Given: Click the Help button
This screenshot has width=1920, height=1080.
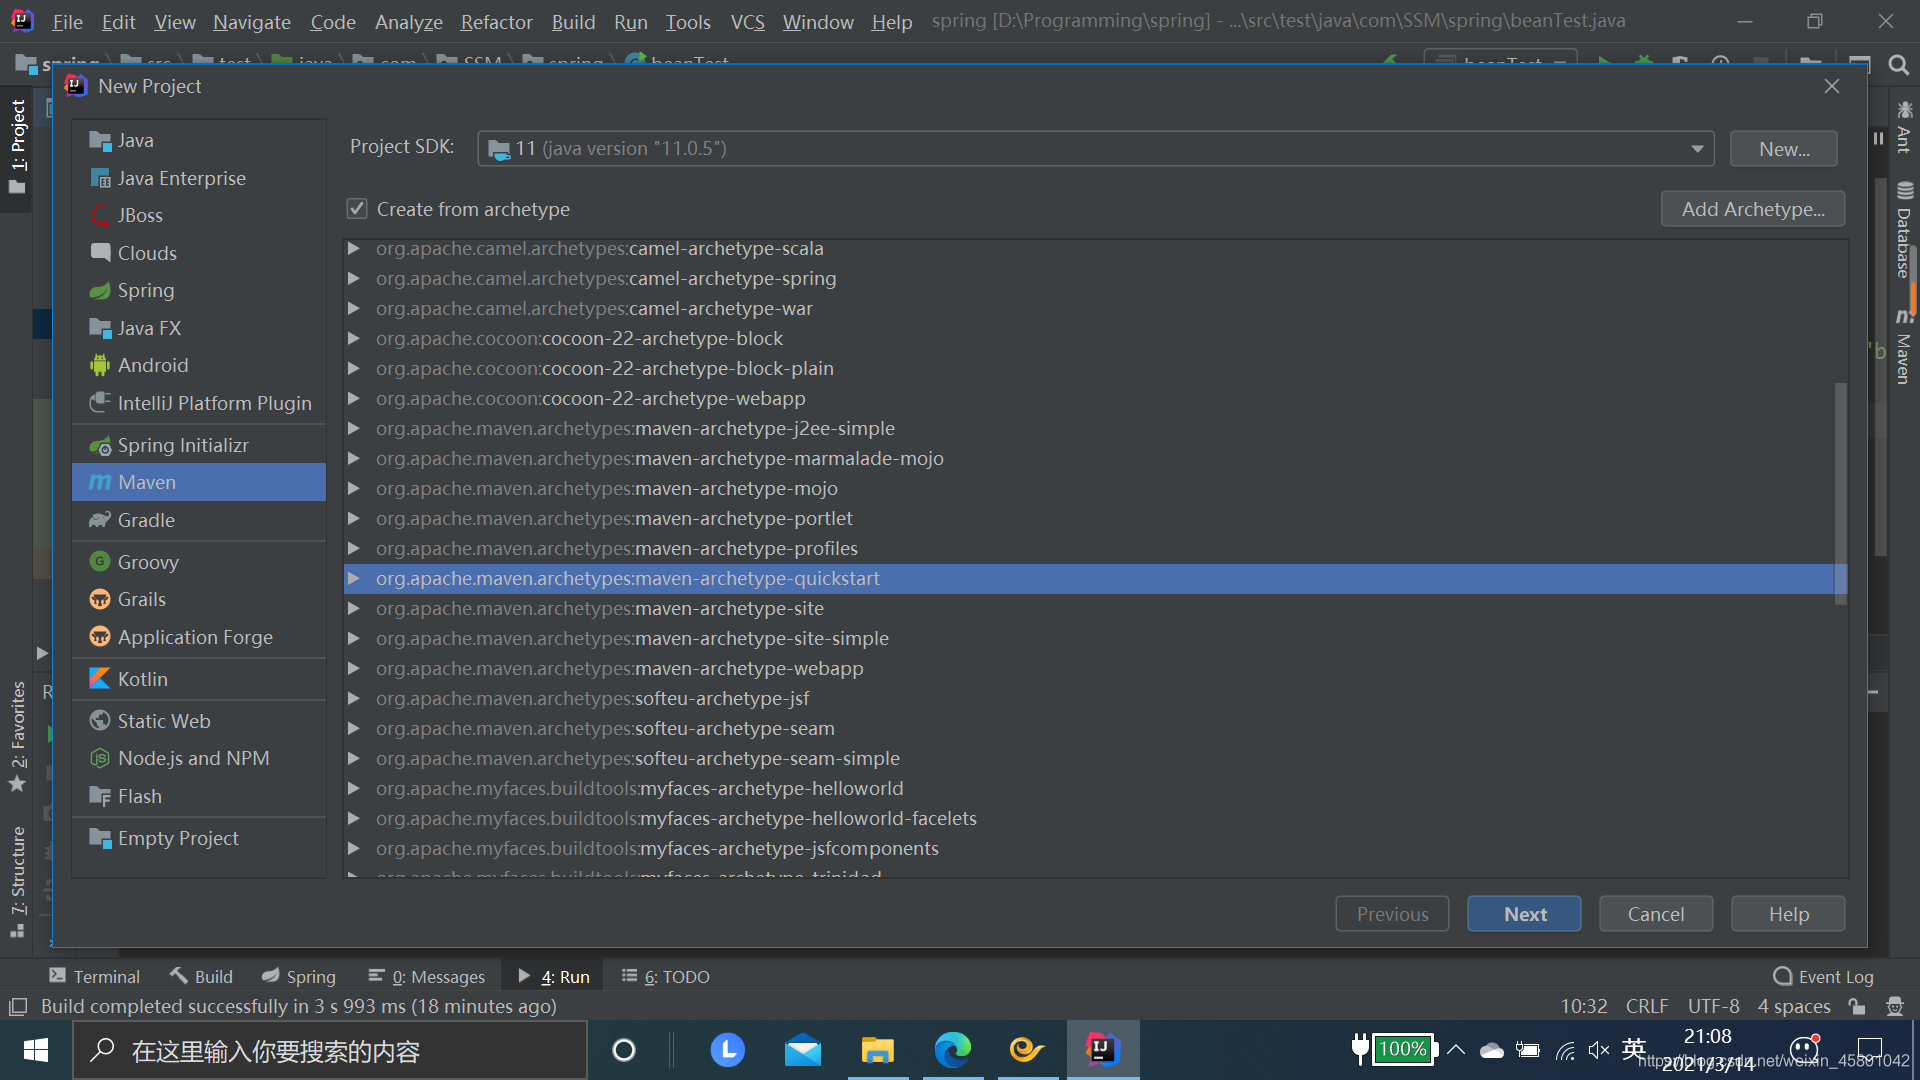Looking at the screenshot, I should (1788, 914).
